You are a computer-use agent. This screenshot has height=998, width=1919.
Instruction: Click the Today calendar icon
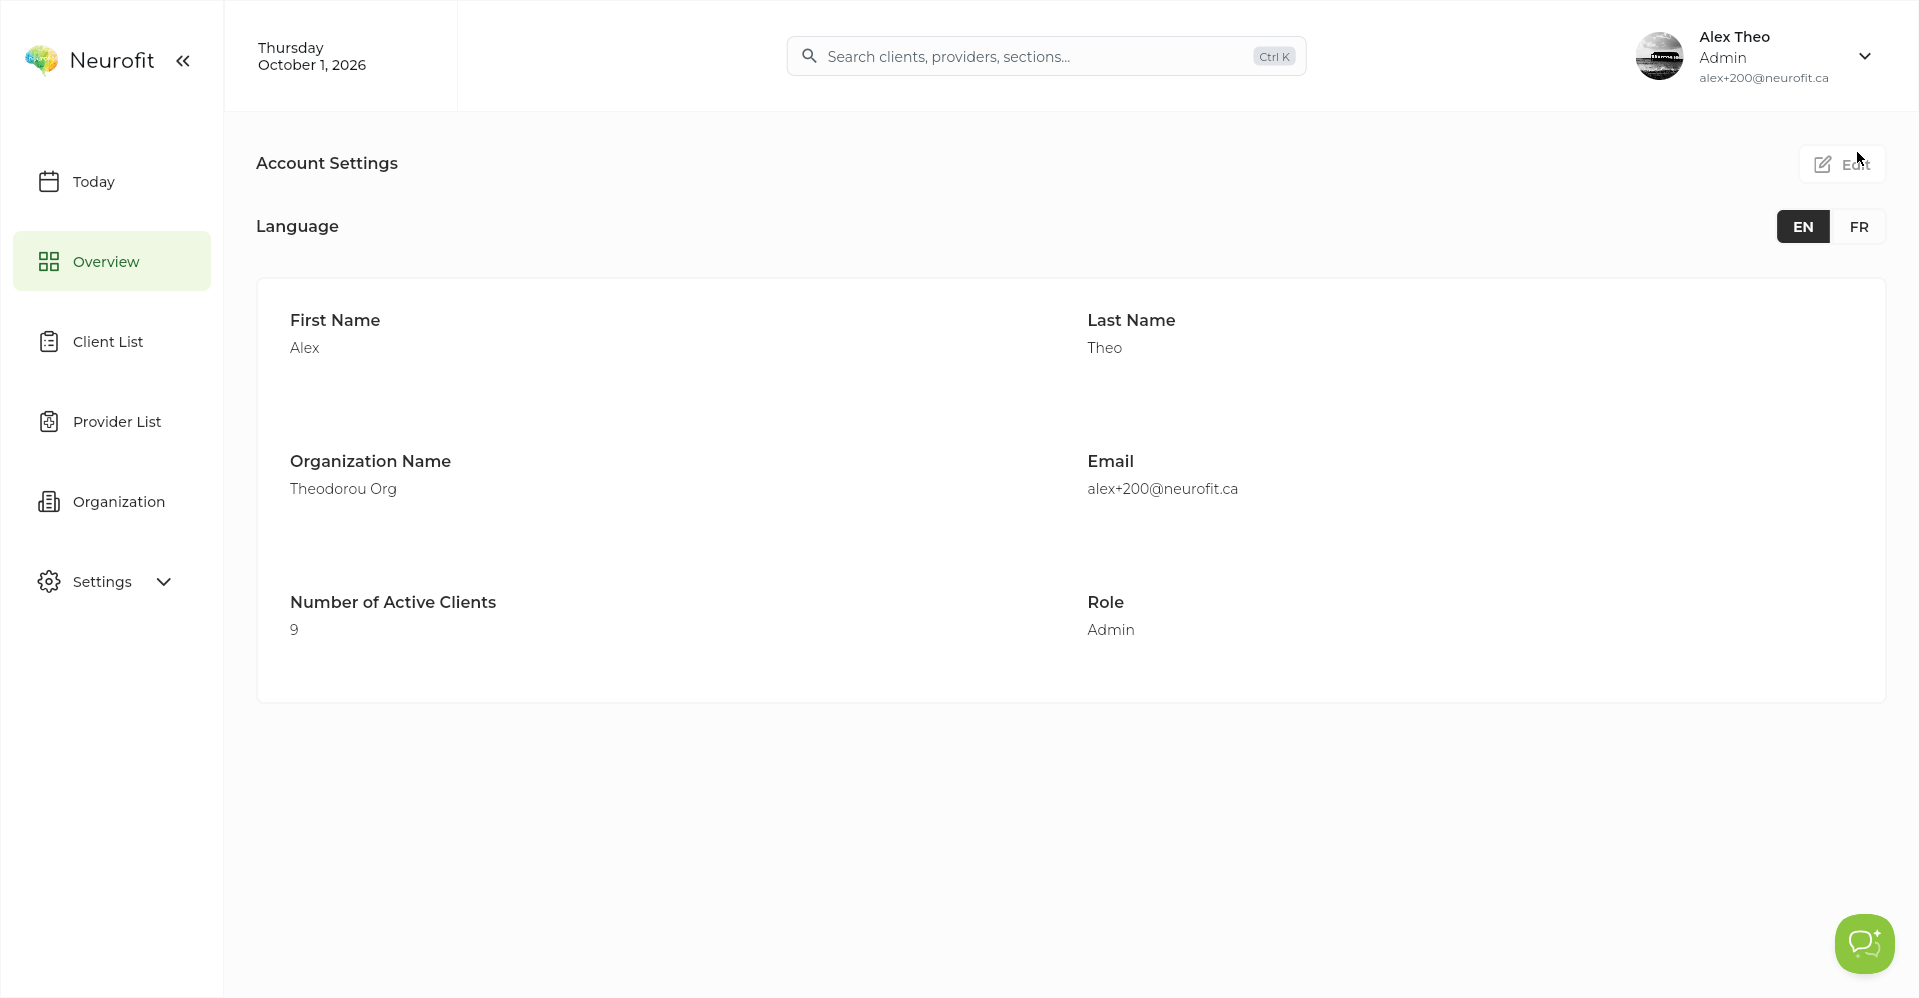coord(49,181)
